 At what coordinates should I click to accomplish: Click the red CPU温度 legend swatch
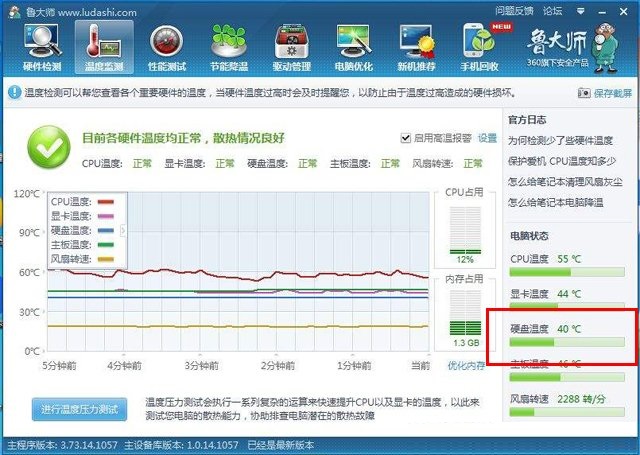coord(106,202)
